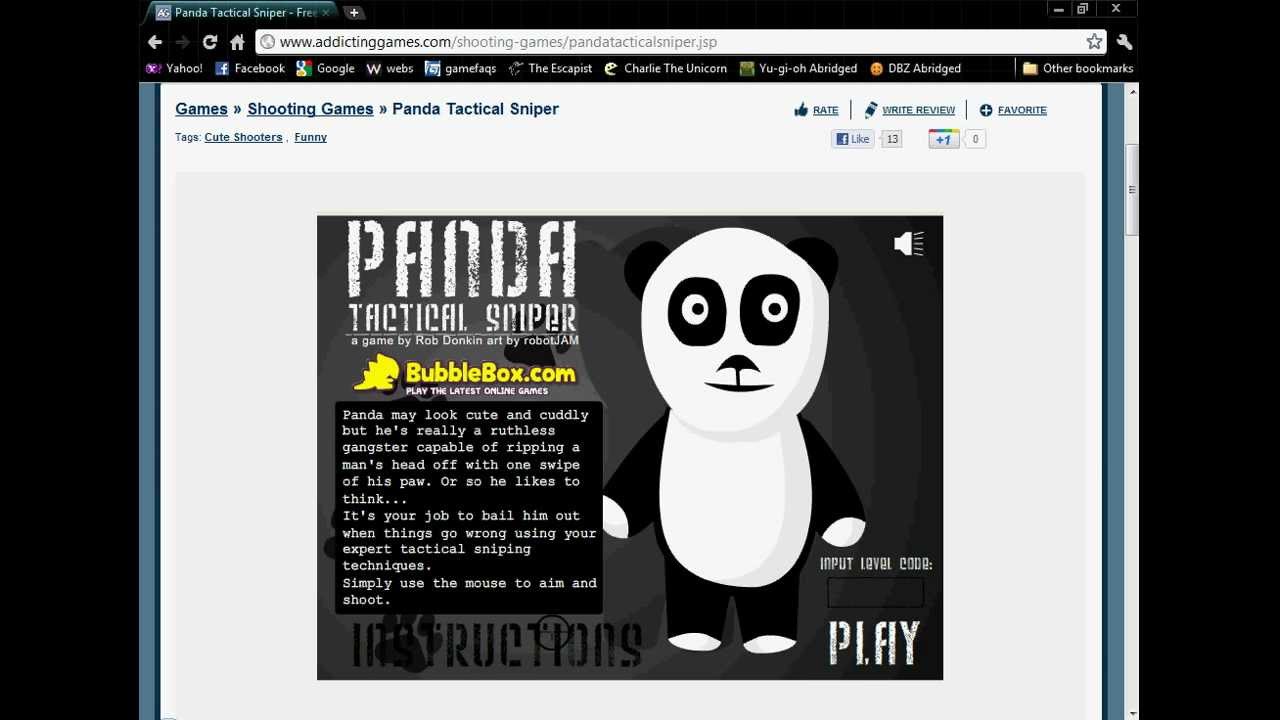Image resolution: width=1280 pixels, height=720 pixels.
Task: Click the input level code field
Action: [x=875, y=592]
